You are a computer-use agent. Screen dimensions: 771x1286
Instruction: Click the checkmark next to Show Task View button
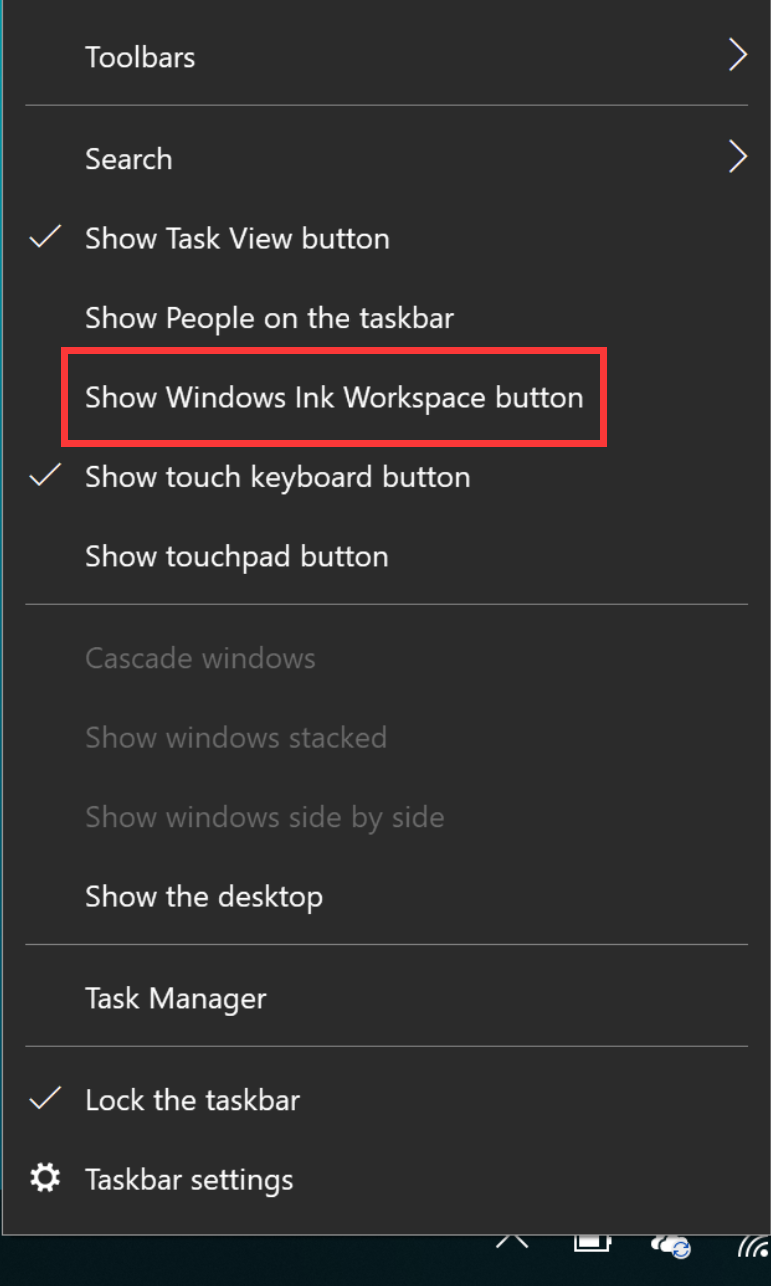click(x=44, y=237)
